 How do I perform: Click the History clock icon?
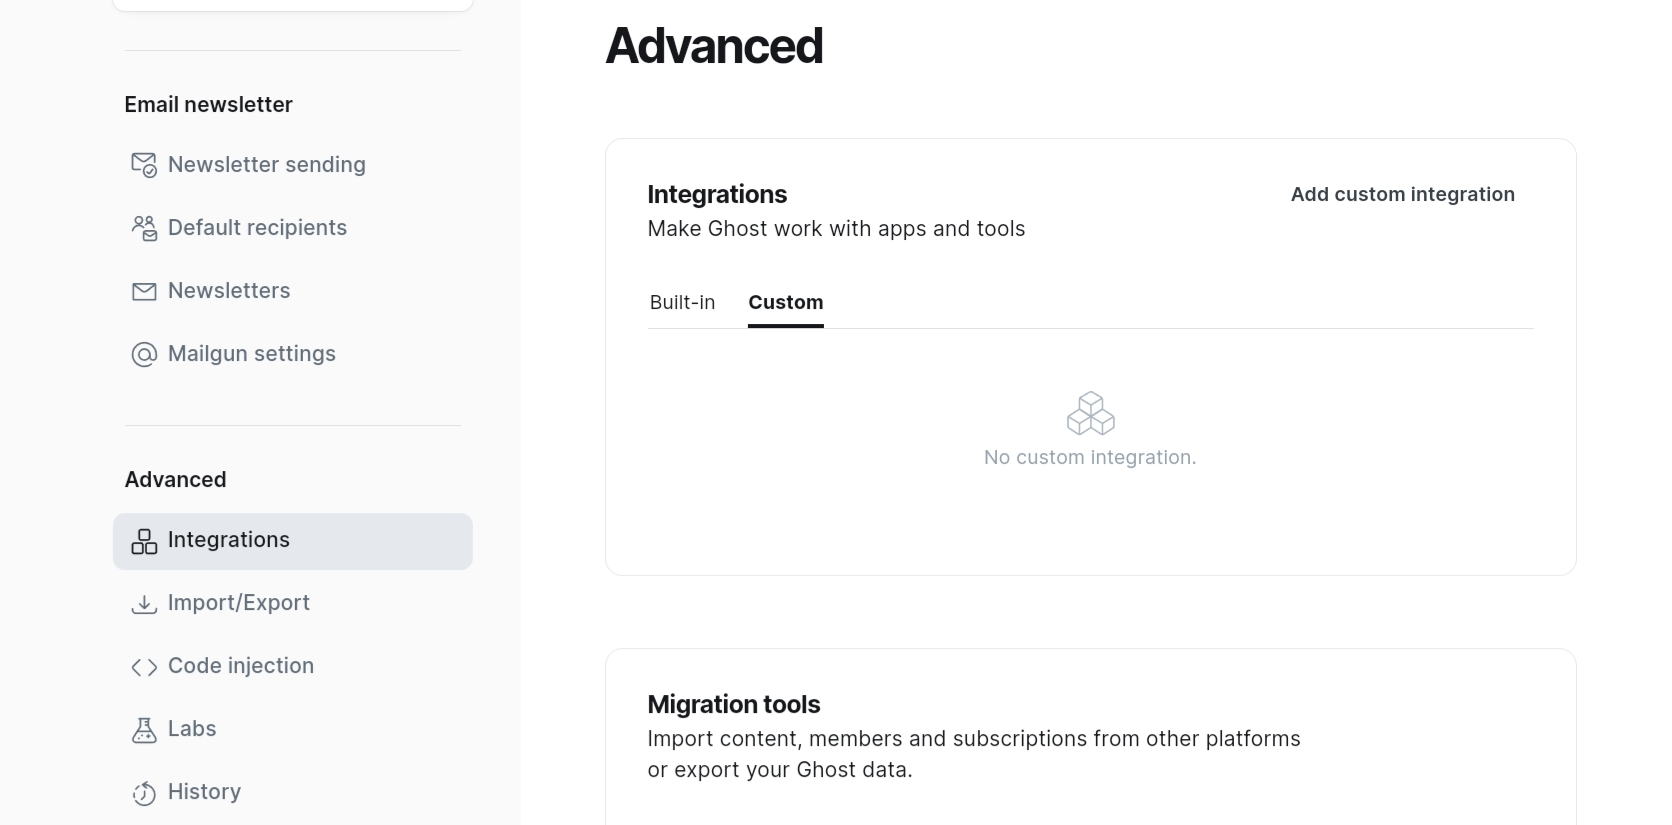pos(144,793)
